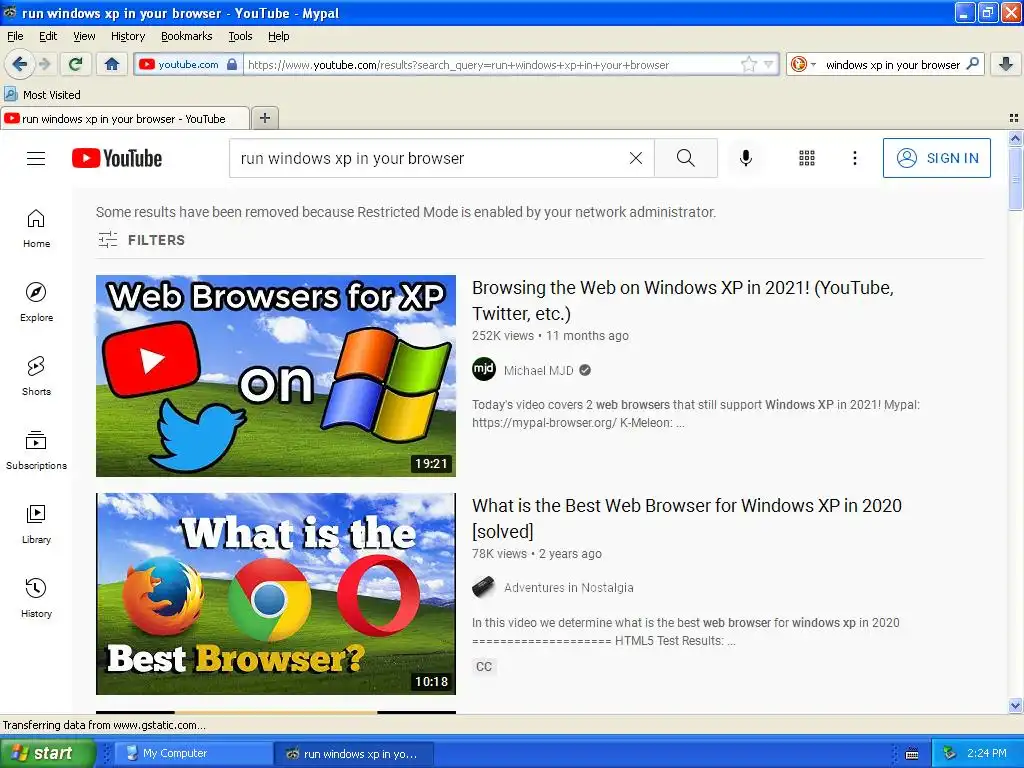Screen dimensions: 1024x768
Task: Open a new tab with the plus button
Action: click(x=264, y=118)
